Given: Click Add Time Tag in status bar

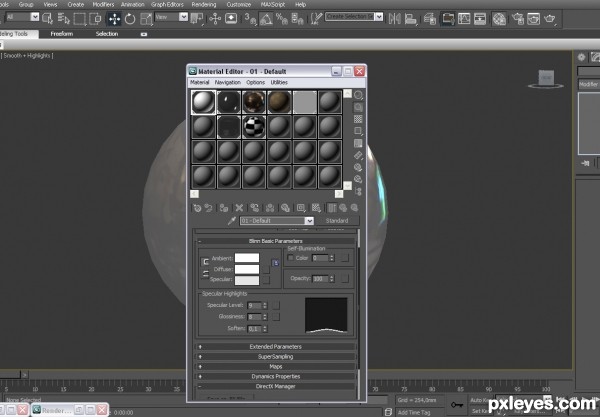Looking at the screenshot, I should tap(414, 412).
